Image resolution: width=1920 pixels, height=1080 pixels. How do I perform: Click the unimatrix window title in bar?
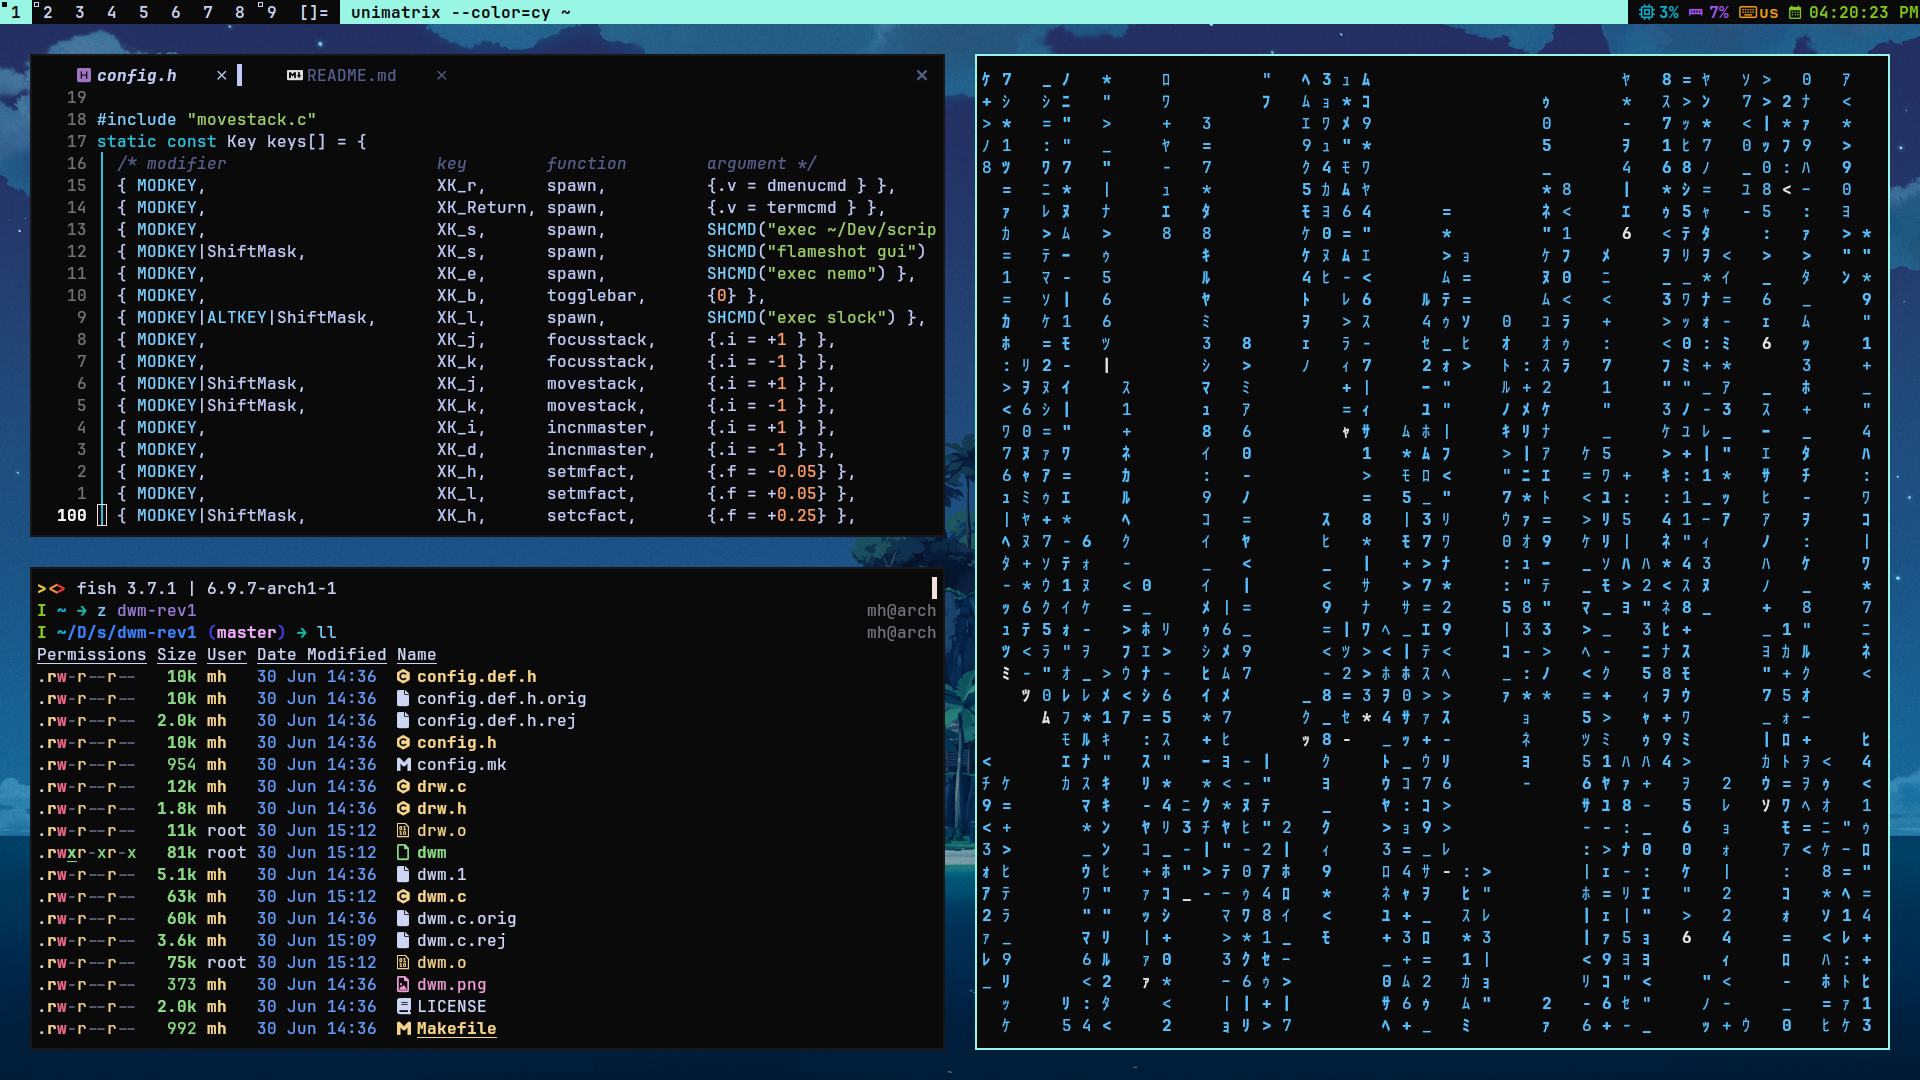pos(460,13)
